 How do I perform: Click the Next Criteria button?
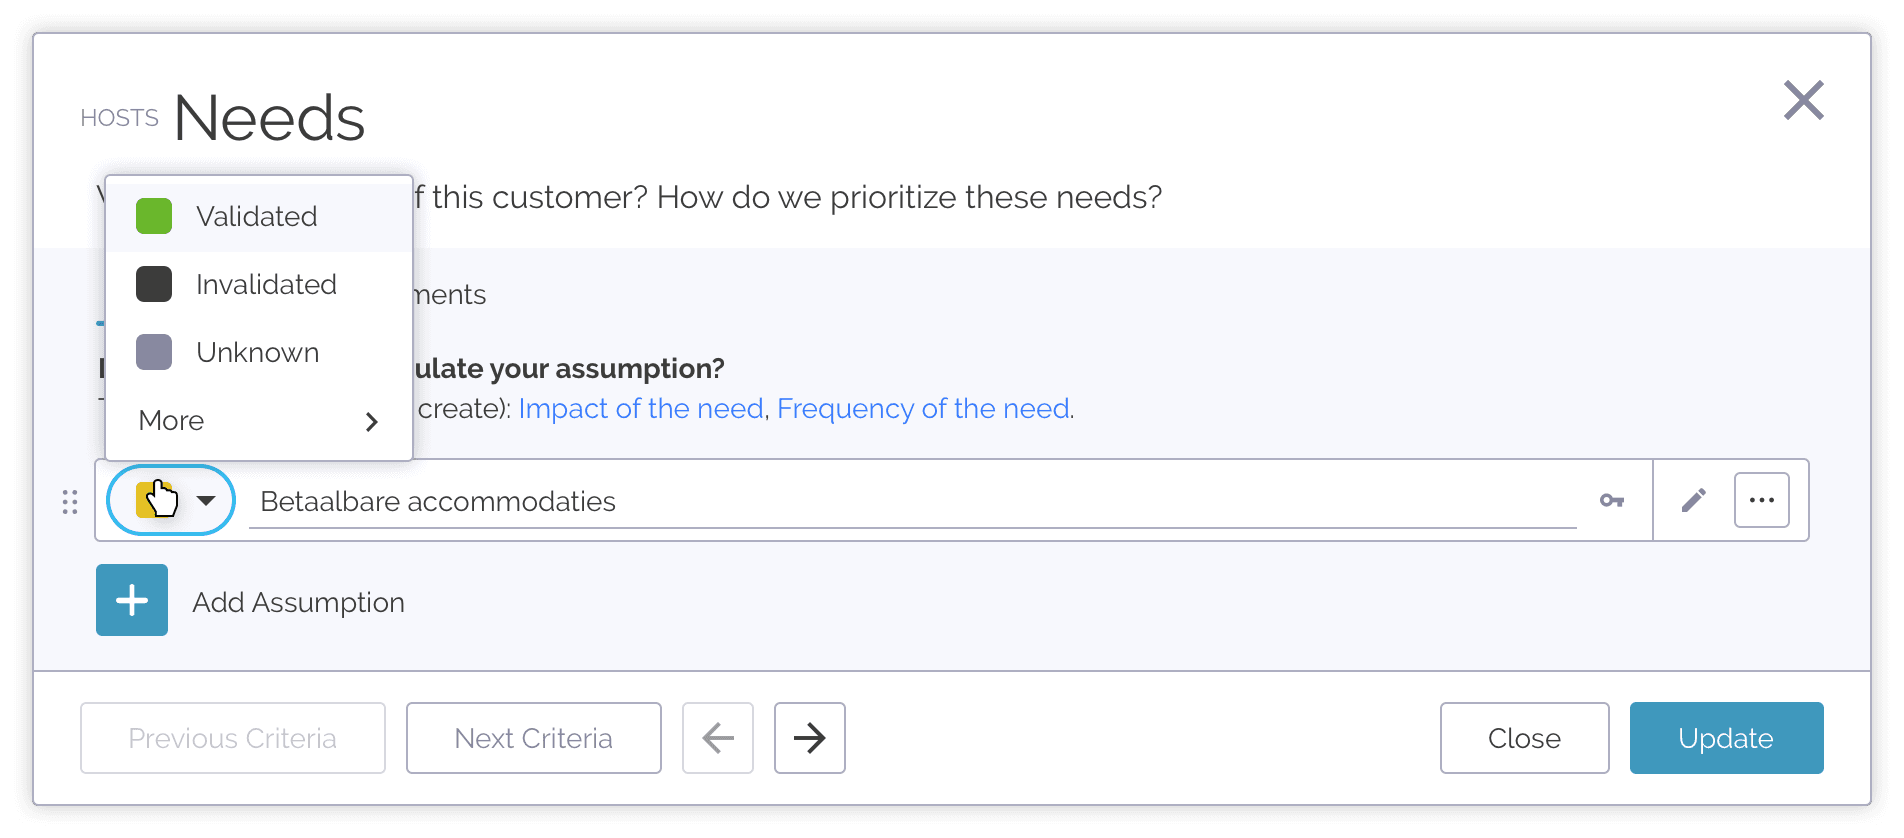click(x=534, y=738)
